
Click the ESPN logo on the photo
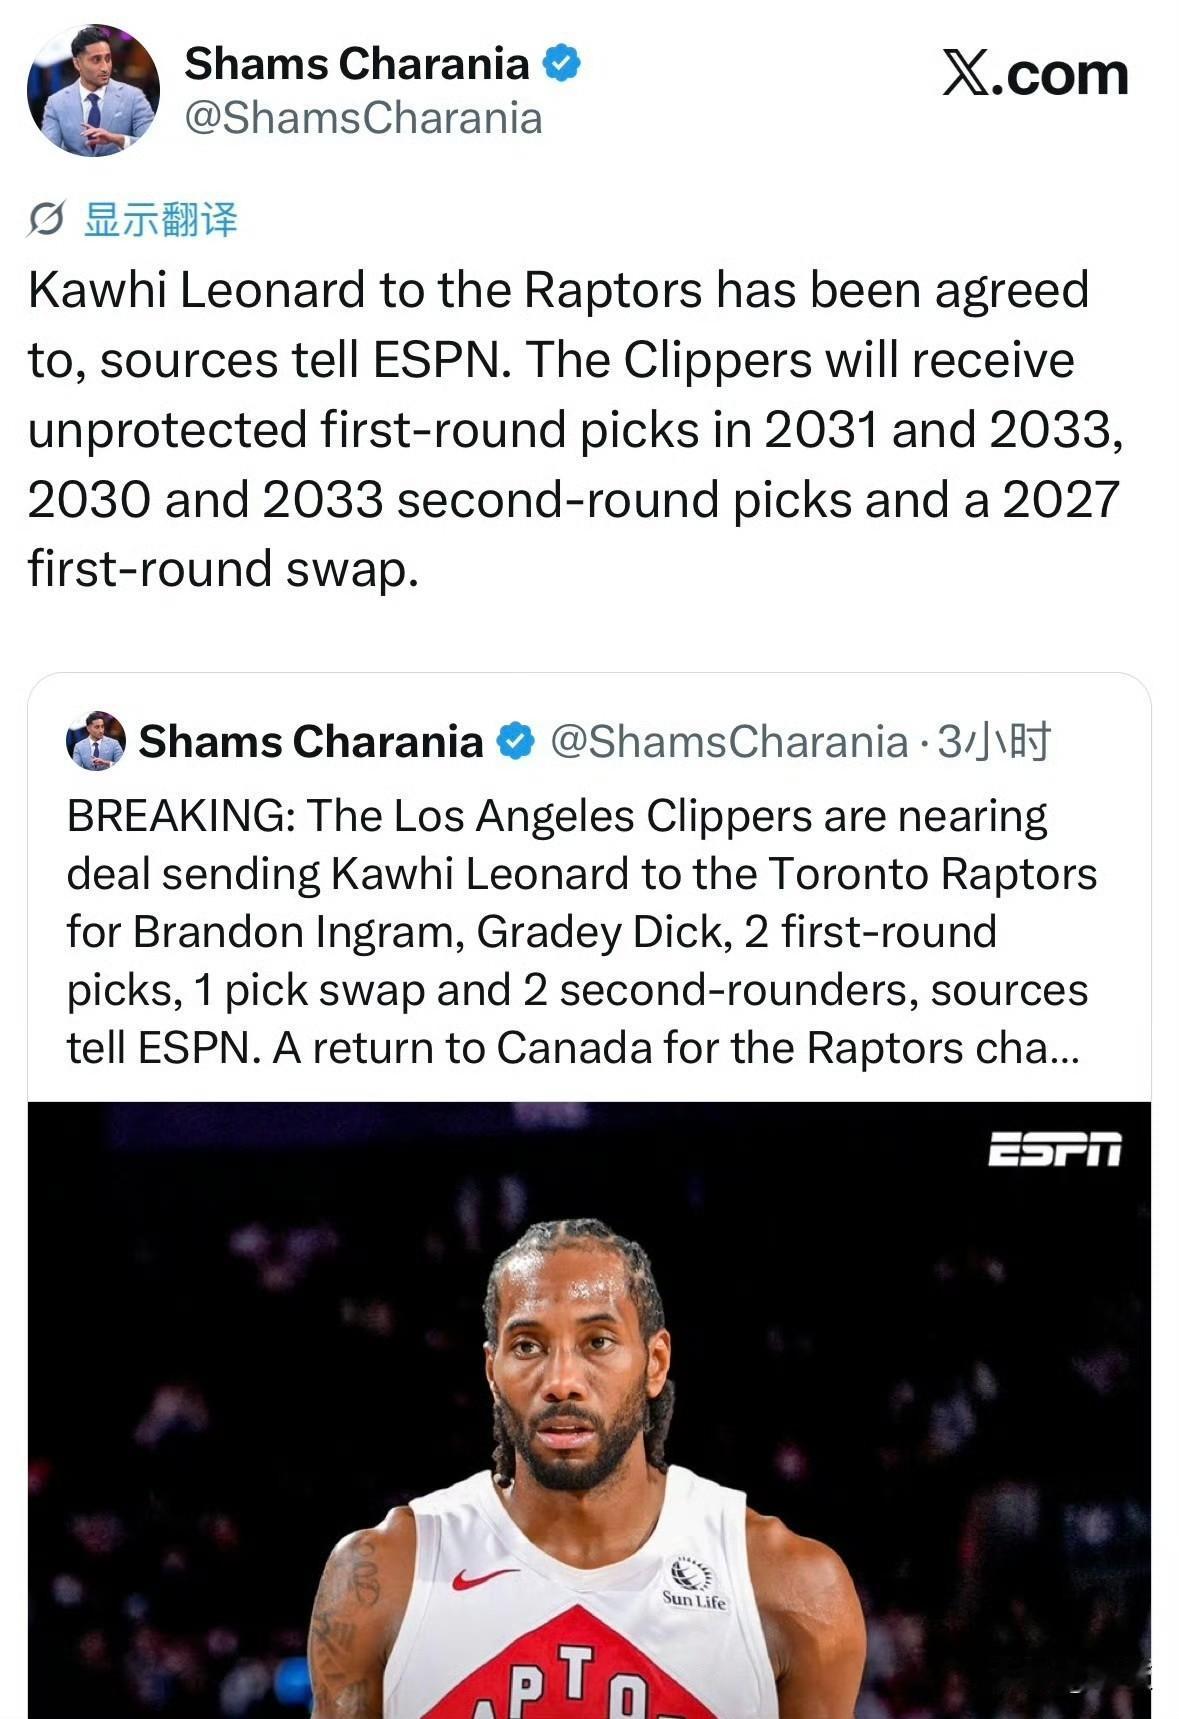coord(1055,1149)
